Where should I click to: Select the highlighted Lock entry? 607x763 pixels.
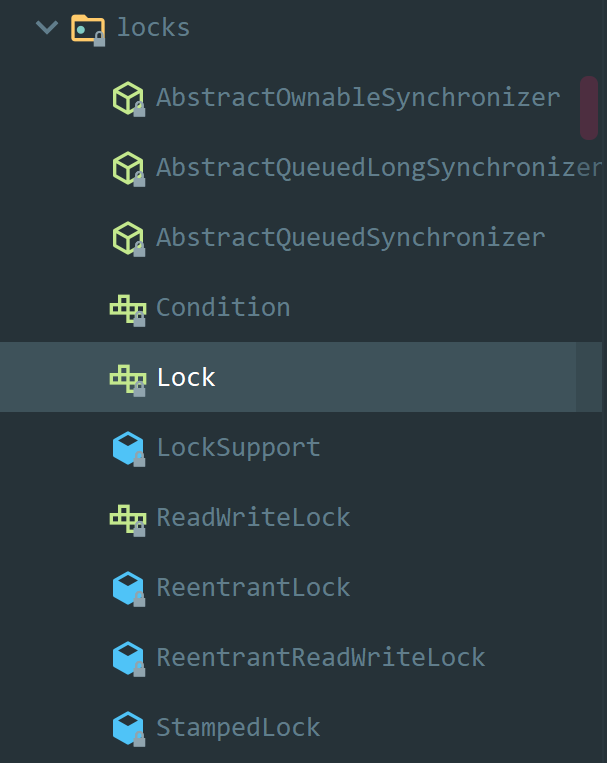tap(301, 377)
